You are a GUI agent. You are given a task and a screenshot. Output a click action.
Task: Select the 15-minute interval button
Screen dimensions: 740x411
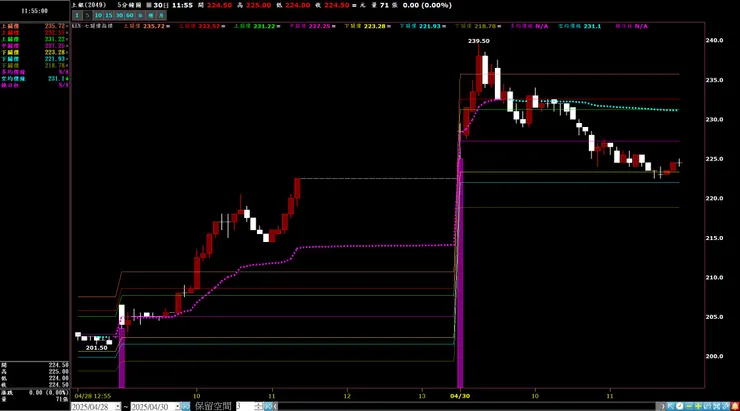tap(109, 16)
